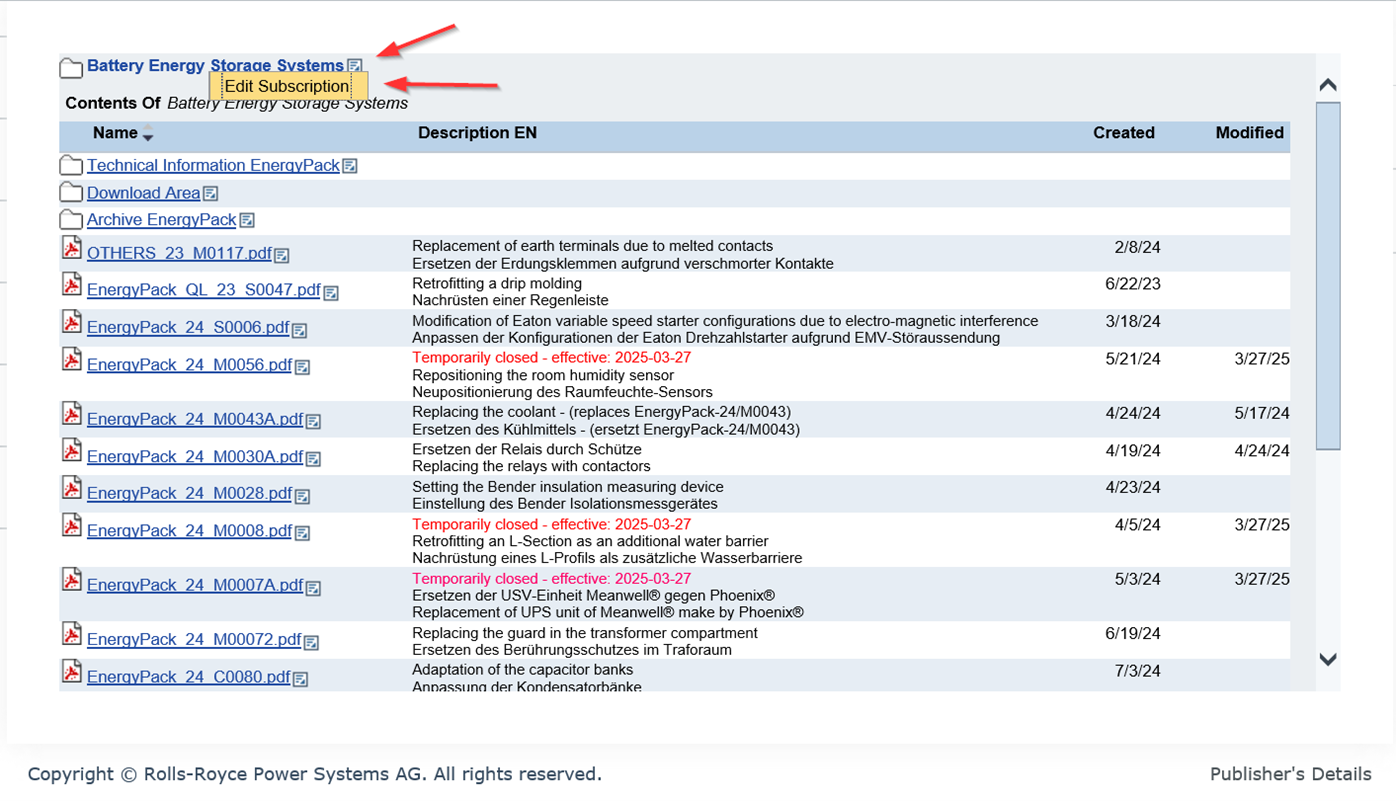The height and width of the screenshot is (801, 1396).
Task: Click subscription icon beside EnergyPack_24_M0008.pdf
Action: point(303,533)
